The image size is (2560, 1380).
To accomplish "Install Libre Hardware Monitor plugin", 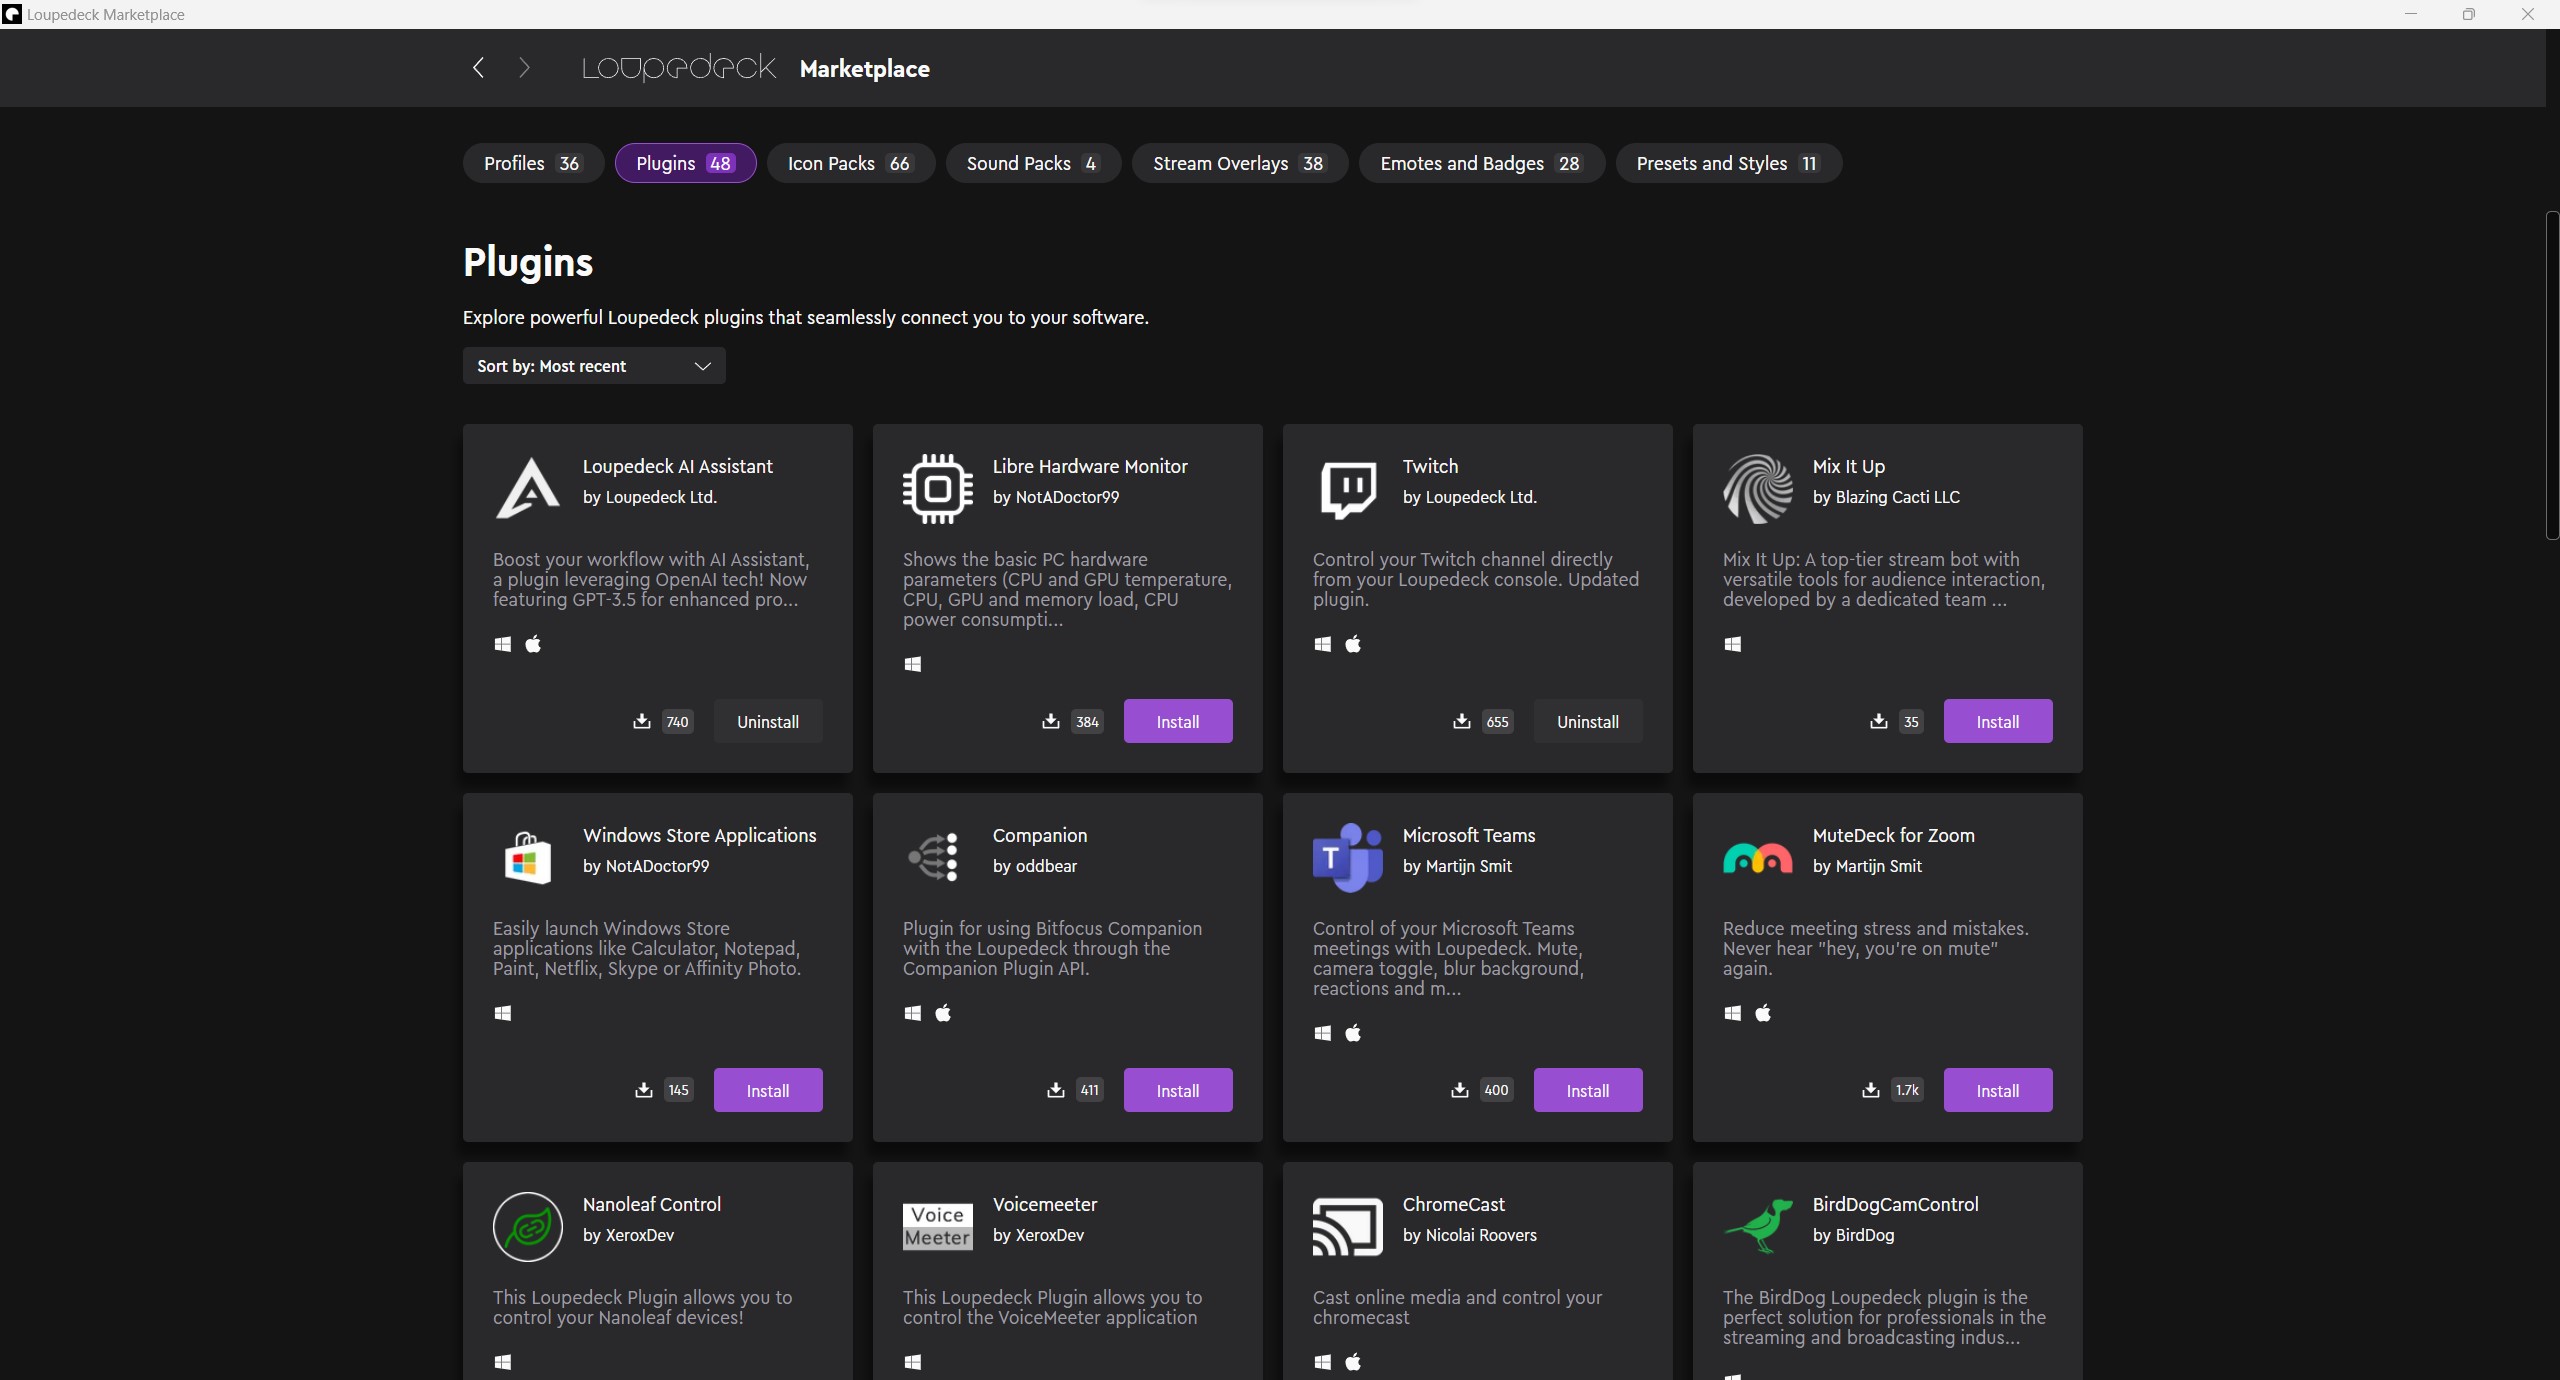I will click(1178, 721).
